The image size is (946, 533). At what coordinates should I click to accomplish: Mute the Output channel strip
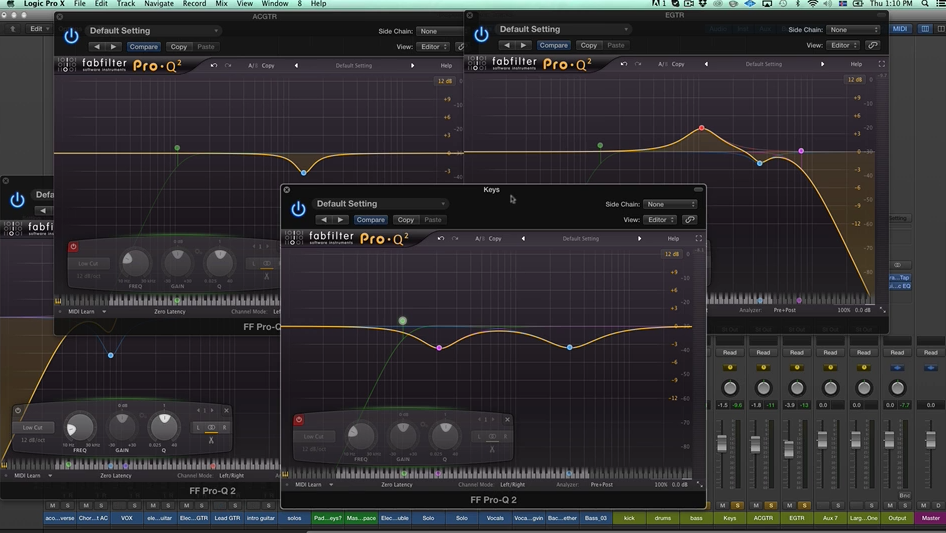(890, 505)
